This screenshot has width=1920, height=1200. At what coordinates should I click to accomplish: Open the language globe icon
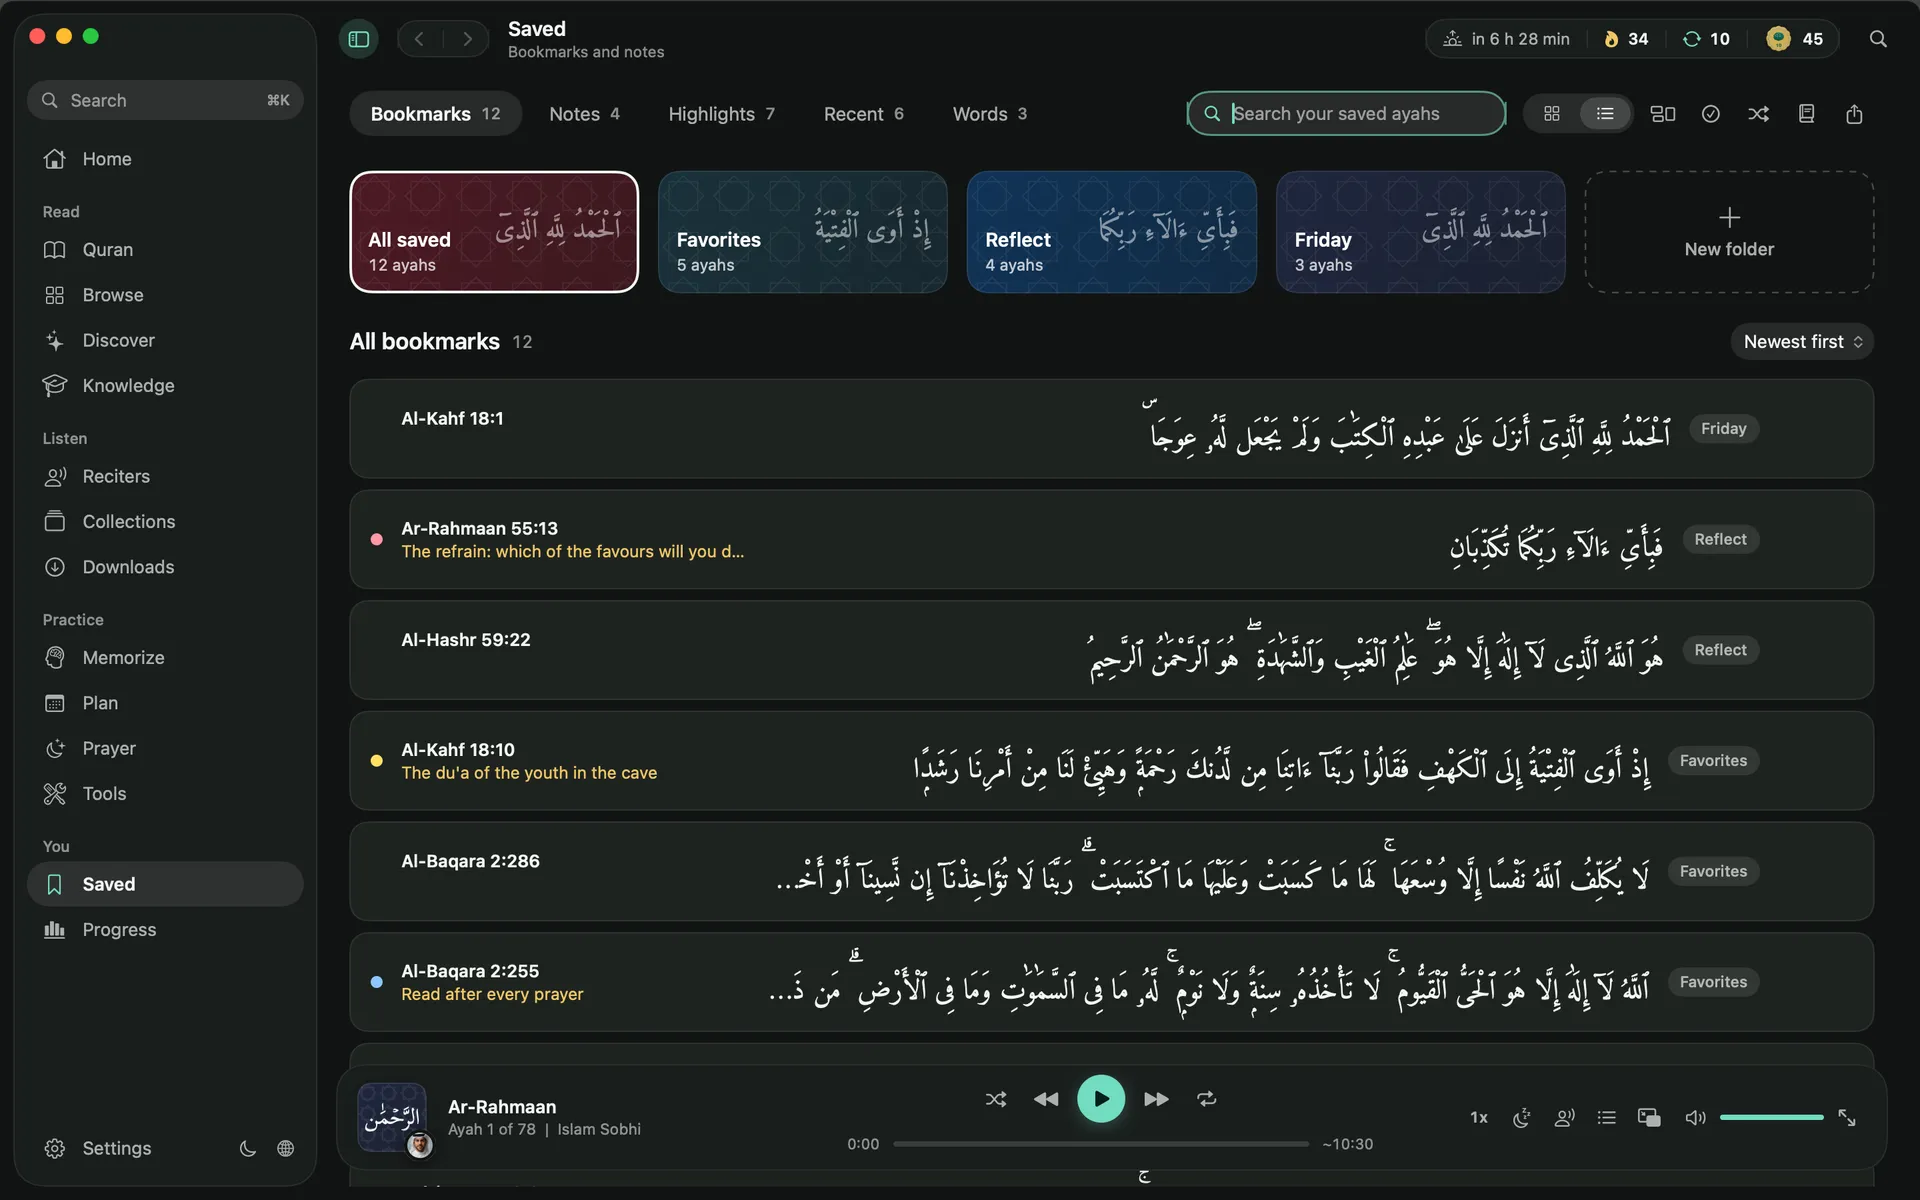[x=286, y=1148]
